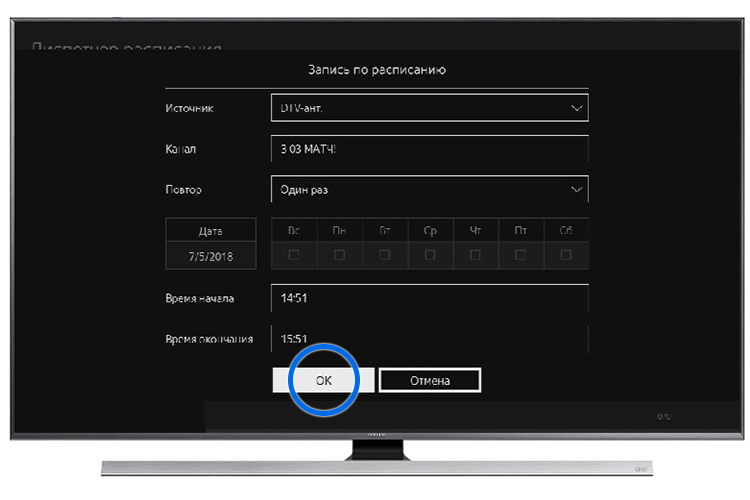Select the date cell 7/5/2018
This screenshot has width=750, height=500.
tap(210, 256)
